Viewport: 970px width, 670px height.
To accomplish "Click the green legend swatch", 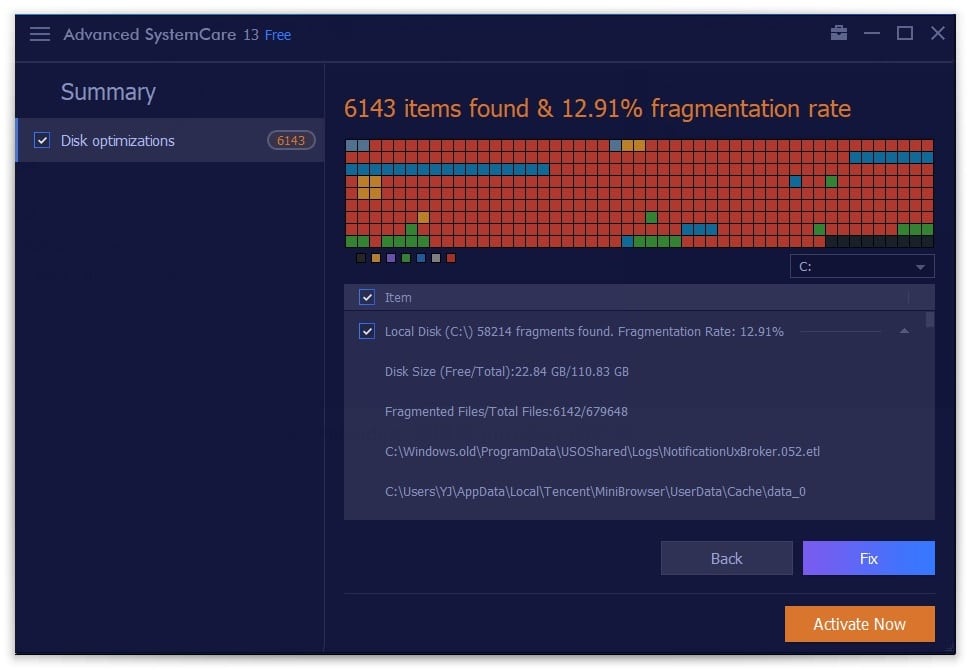I will coord(406,258).
